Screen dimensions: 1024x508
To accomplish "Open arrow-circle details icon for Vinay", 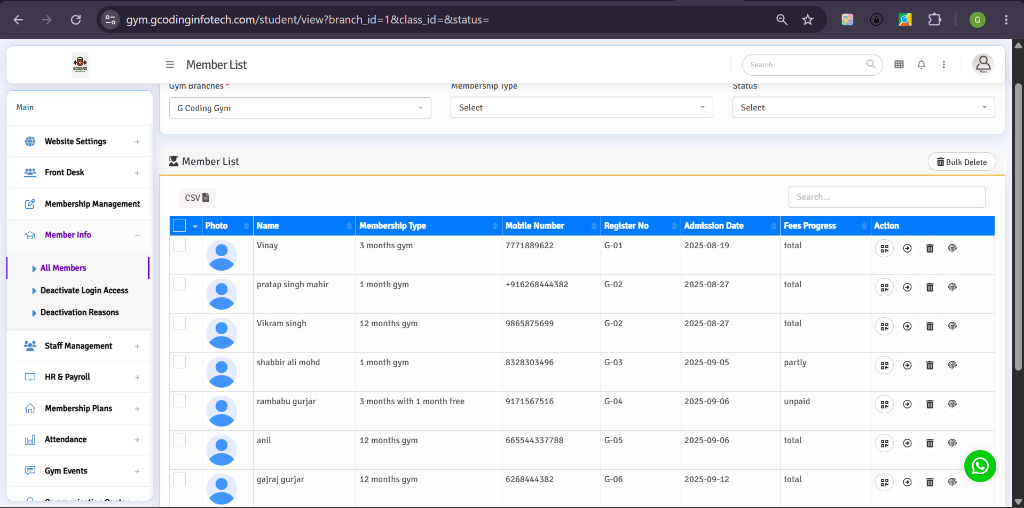I will [x=907, y=249].
